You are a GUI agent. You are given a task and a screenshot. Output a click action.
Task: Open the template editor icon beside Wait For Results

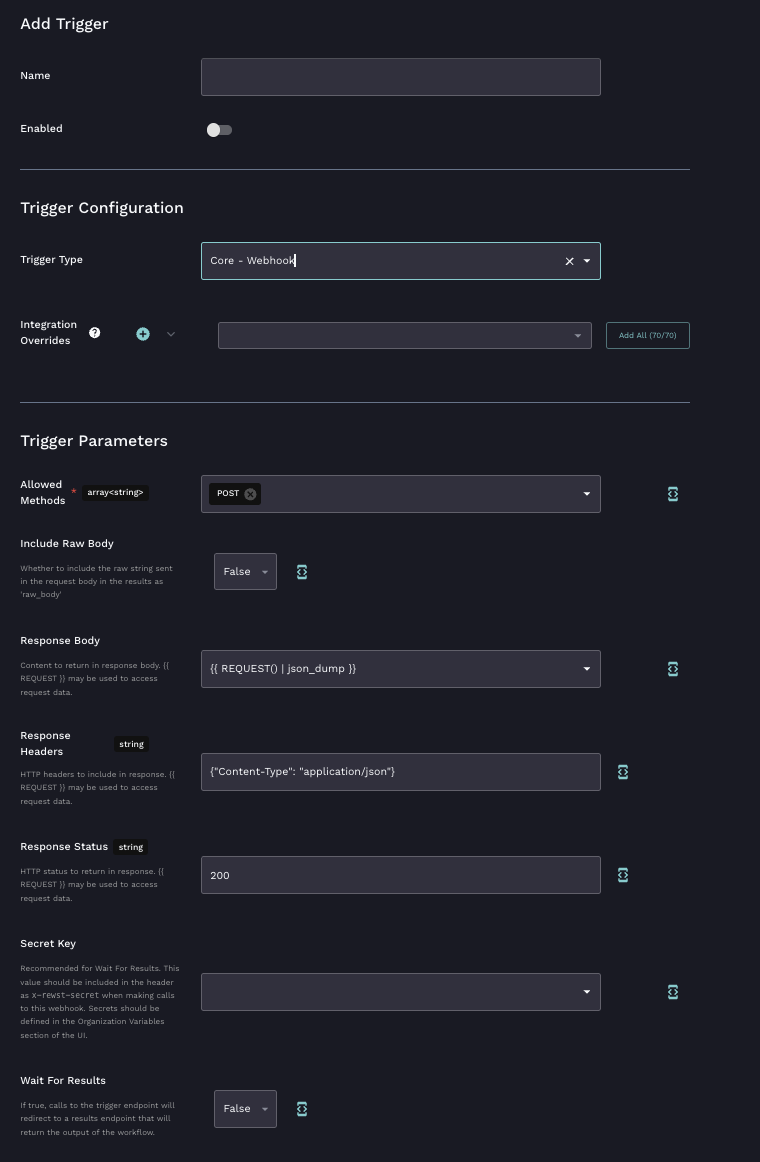tap(302, 1109)
